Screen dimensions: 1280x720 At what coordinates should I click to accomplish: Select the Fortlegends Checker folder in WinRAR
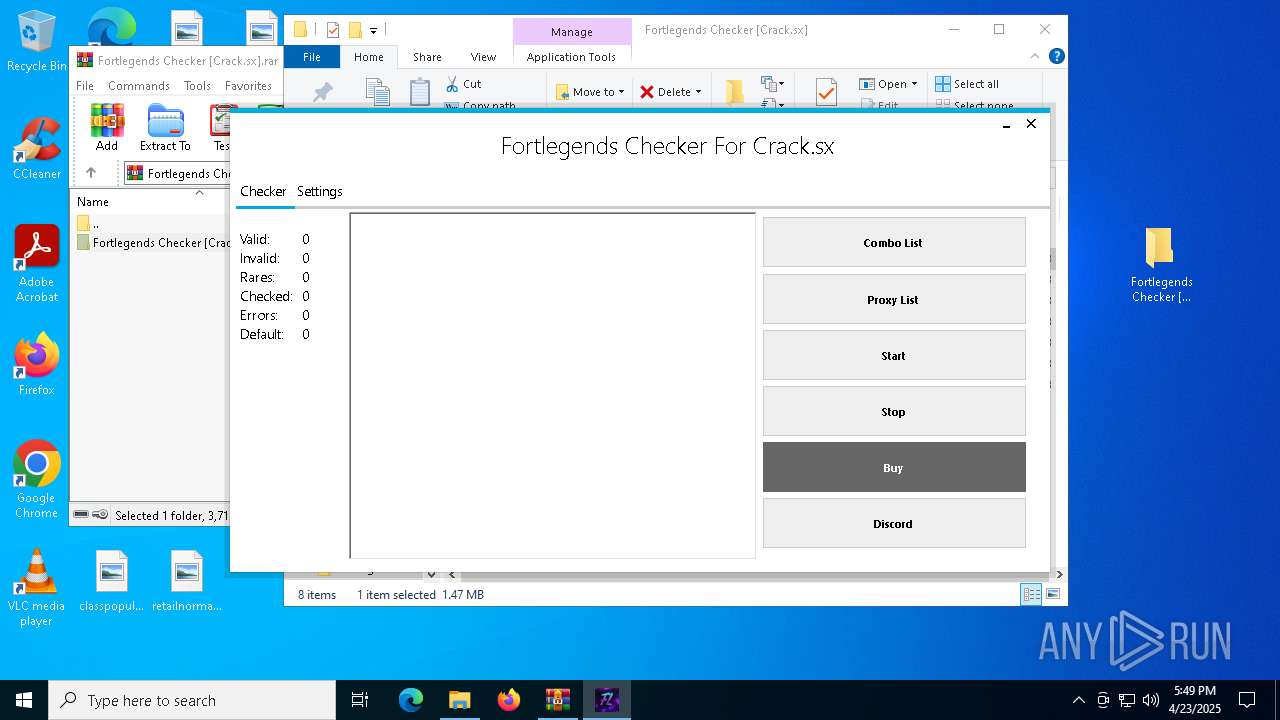[152, 242]
